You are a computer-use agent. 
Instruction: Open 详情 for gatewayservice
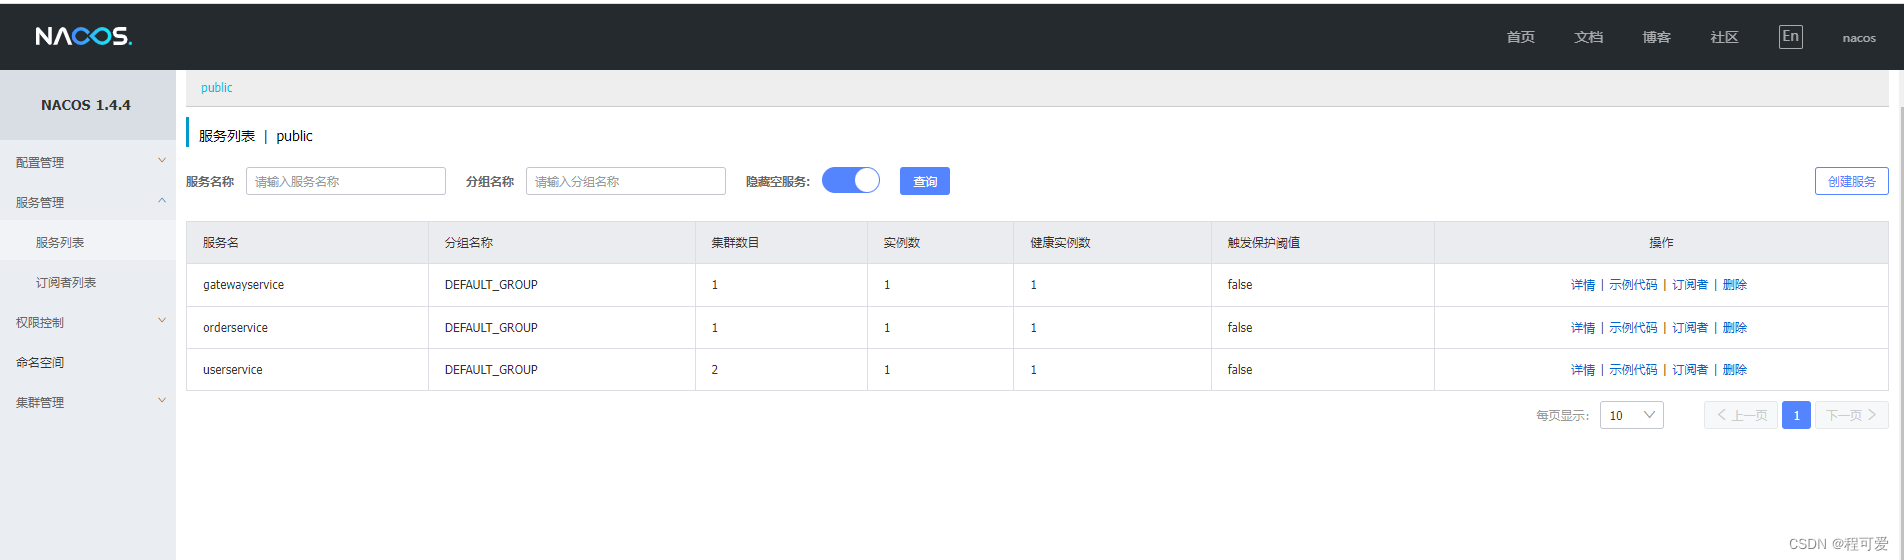click(1583, 285)
